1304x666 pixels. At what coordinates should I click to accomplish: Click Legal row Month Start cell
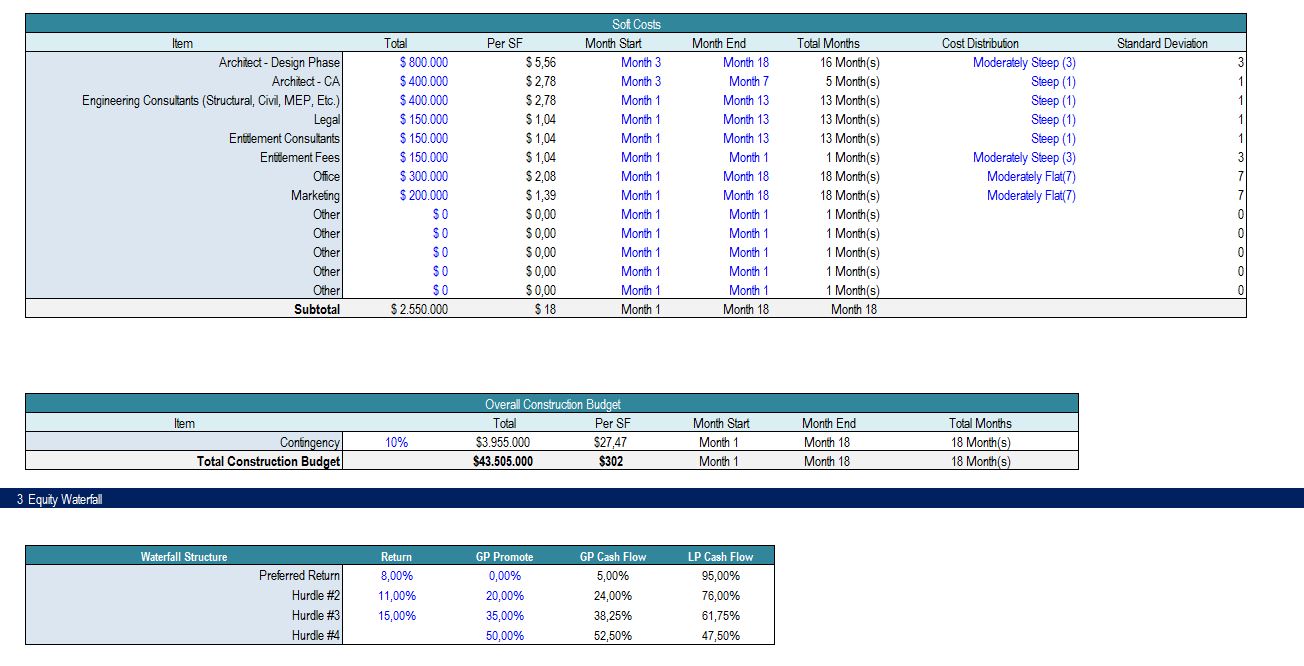click(x=641, y=119)
